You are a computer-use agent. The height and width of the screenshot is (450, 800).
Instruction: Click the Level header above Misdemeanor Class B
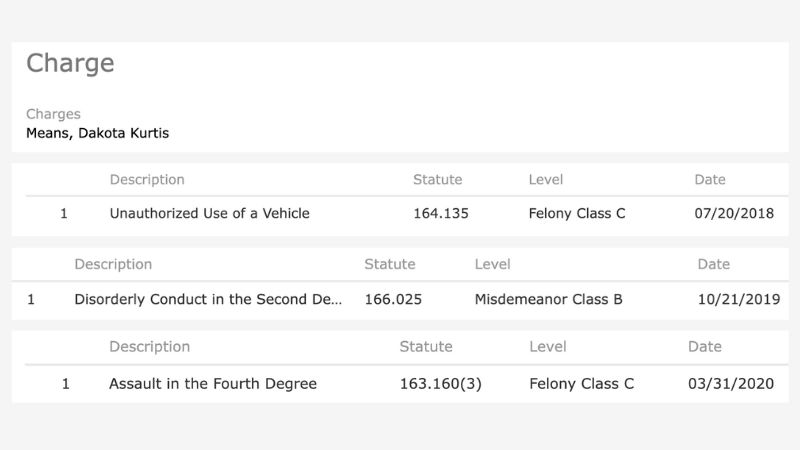pyautogui.click(x=492, y=264)
